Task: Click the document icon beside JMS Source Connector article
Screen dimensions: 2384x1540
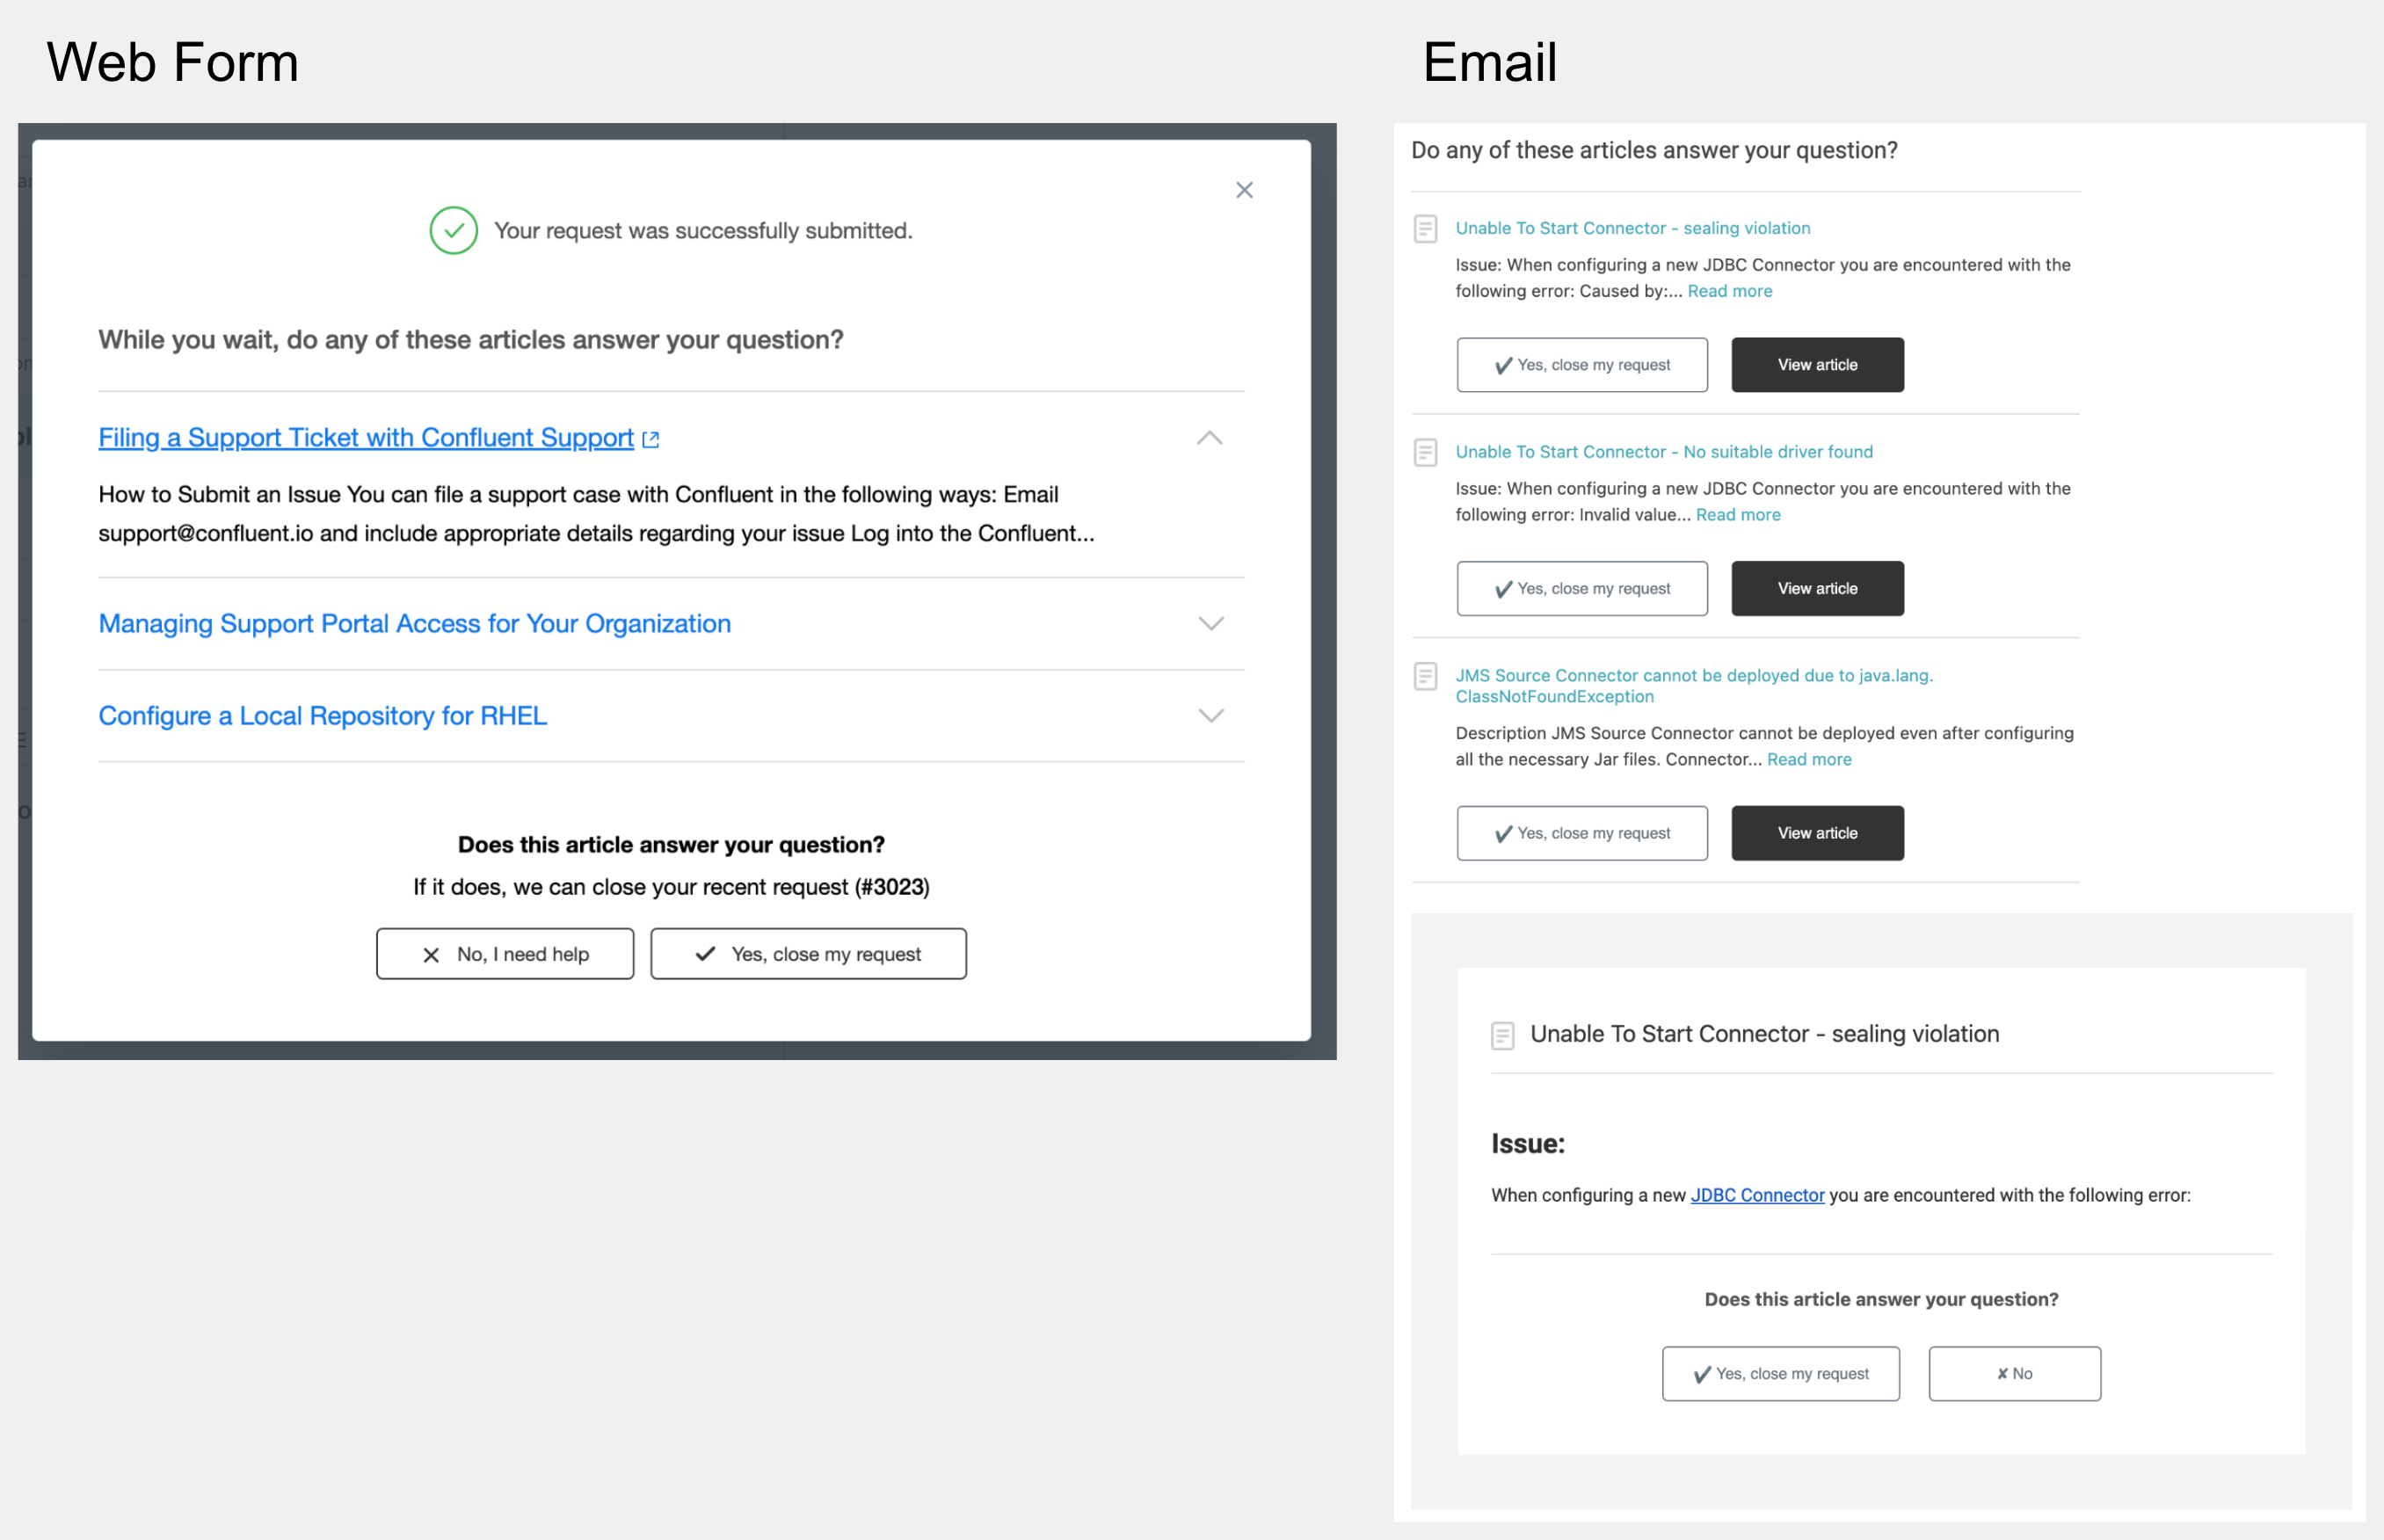Action: coord(1425,677)
